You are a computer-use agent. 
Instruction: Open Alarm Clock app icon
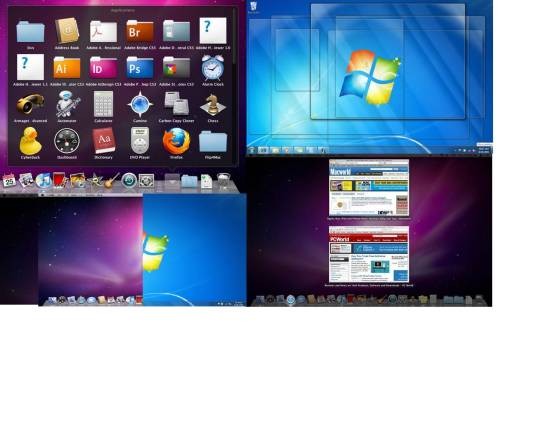(213, 68)
